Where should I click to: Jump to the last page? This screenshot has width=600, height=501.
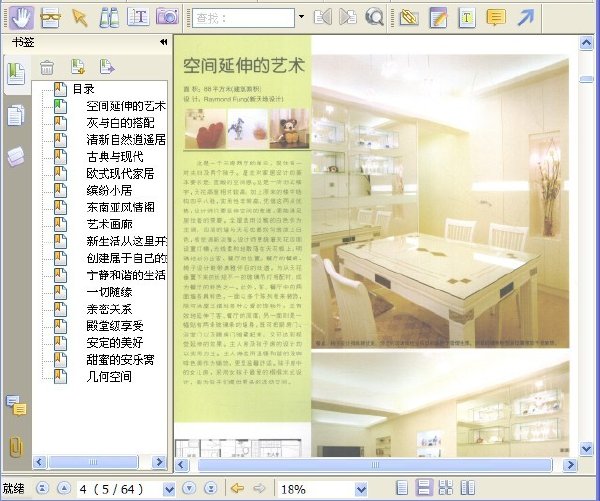coord(210,488)
